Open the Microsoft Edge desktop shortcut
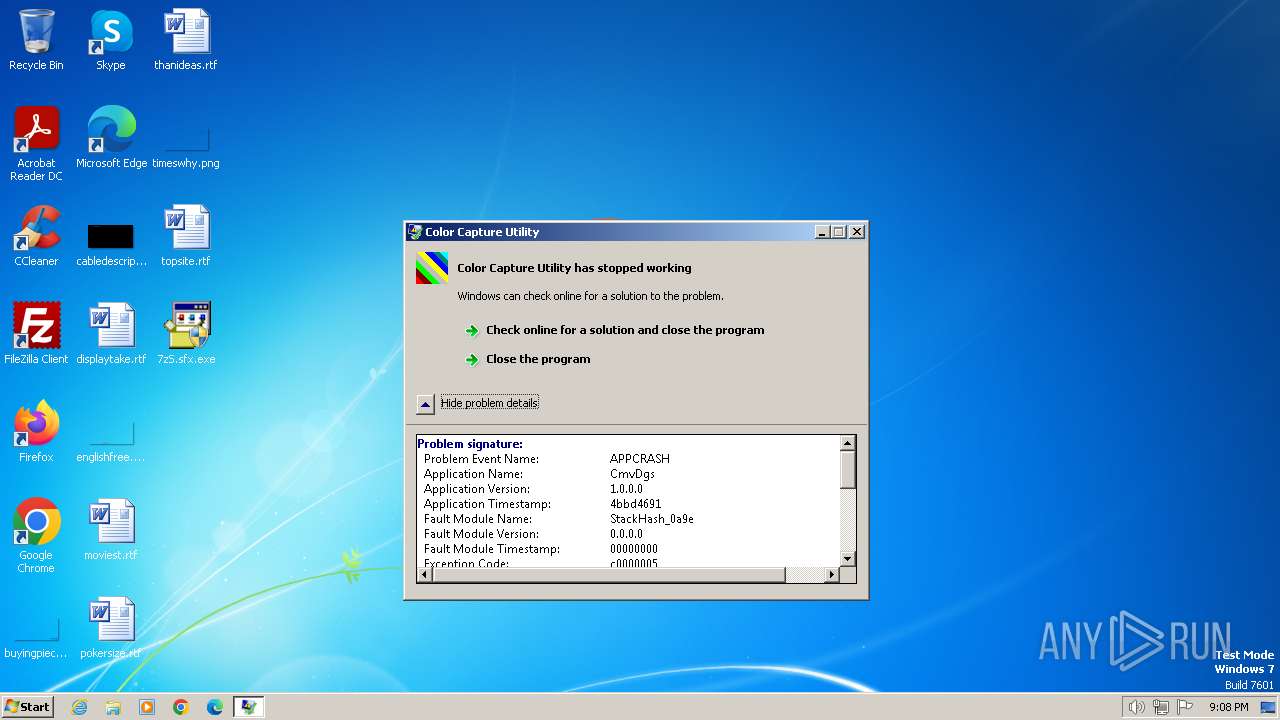The height and width of the screenshot is (720, 1280). (111, 138)
